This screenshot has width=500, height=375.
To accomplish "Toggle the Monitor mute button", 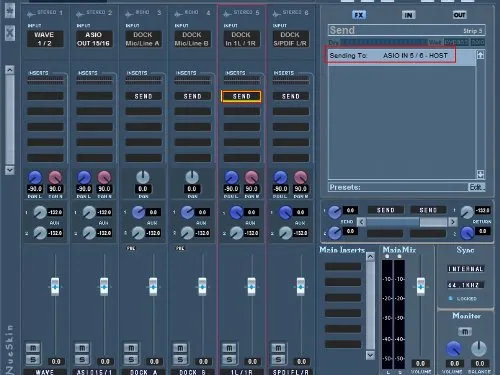I will tap(465, 331).
